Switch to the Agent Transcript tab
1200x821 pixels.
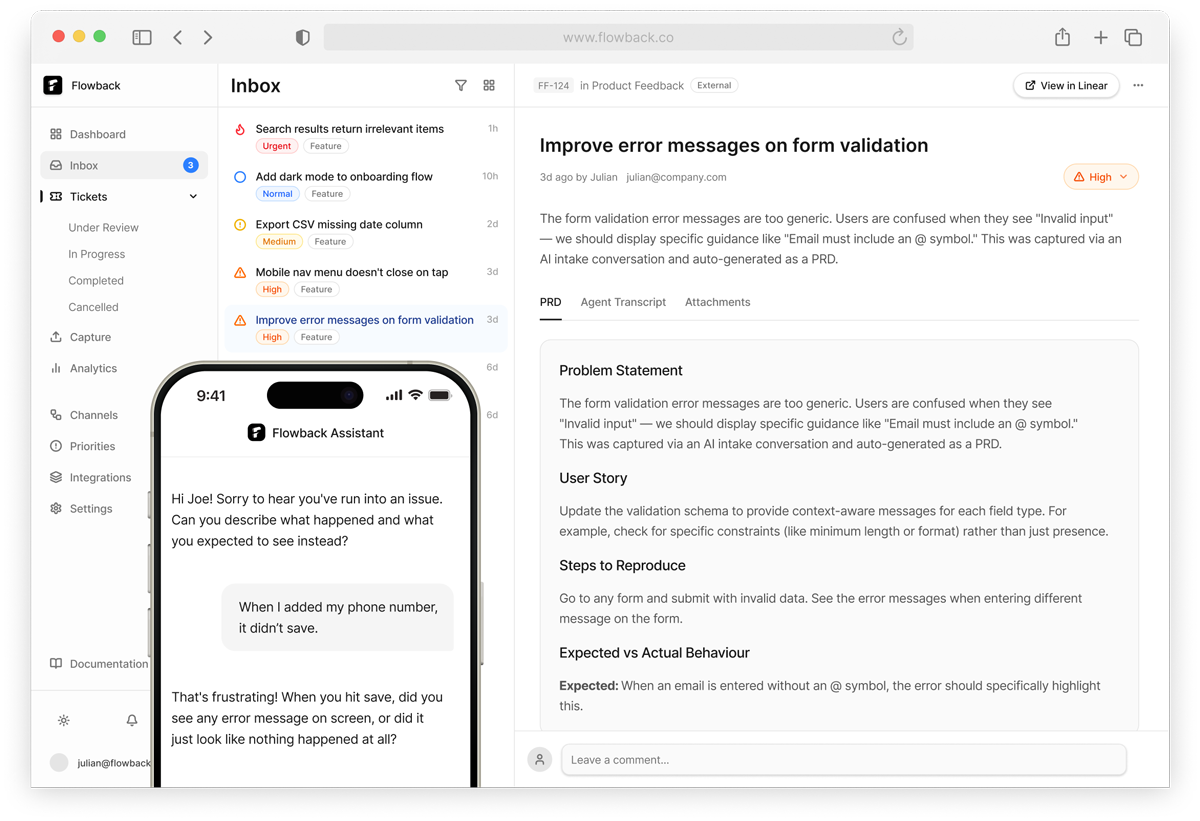coord(623,302)
